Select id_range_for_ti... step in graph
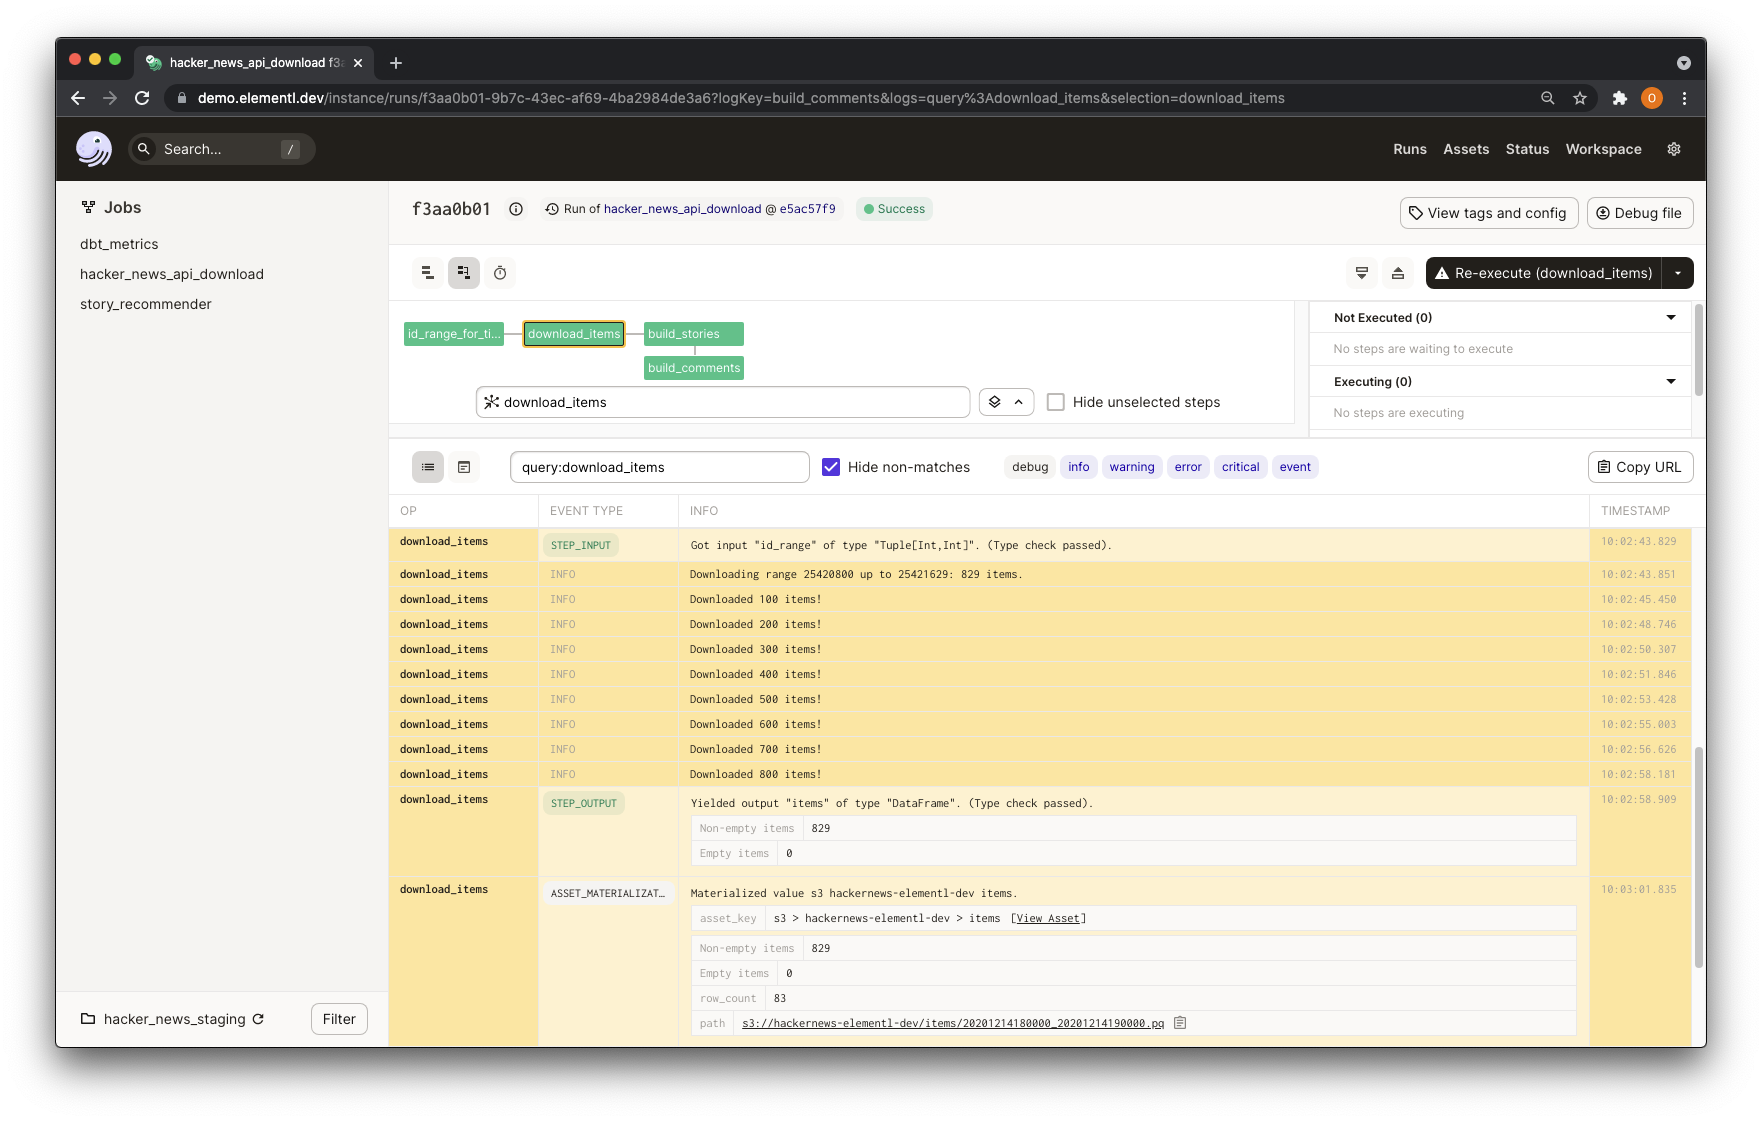1762x1121 pixels. tap(454, 334)
